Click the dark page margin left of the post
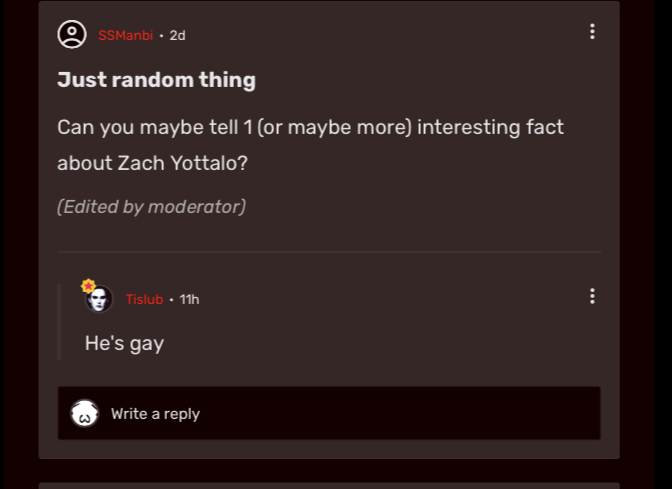672x489 pixels. click(x=19, y=244)
